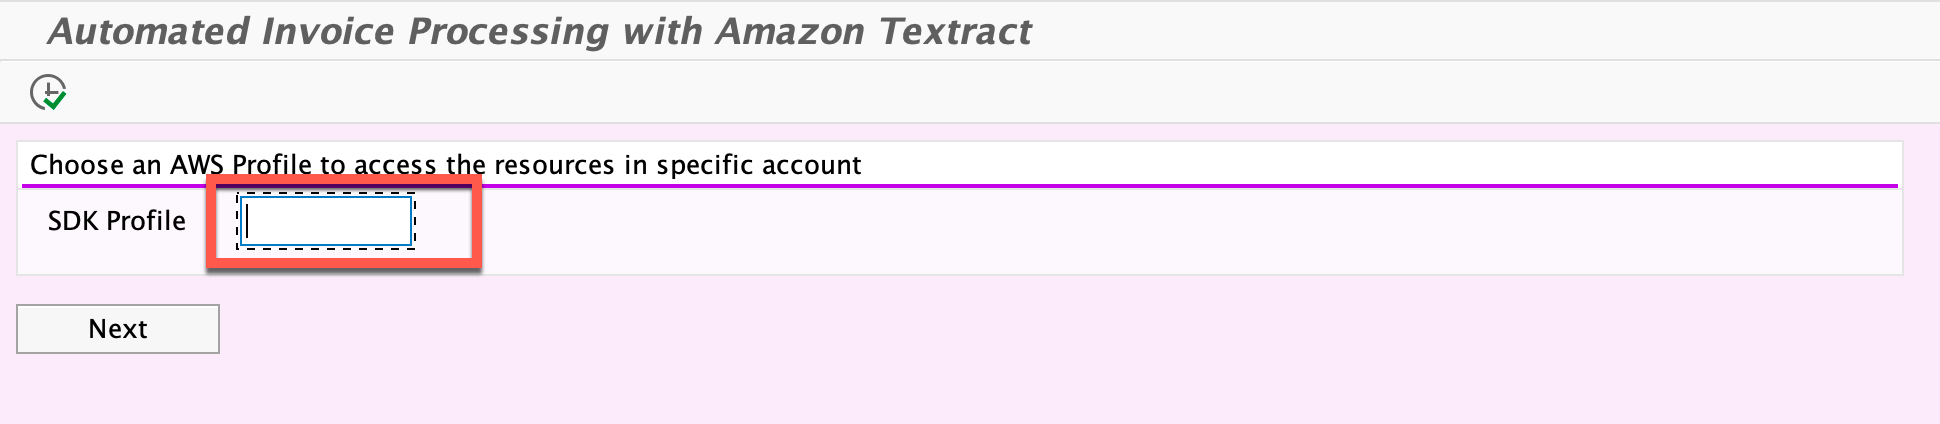Click the phrase 'specific account' in the header
The width and height of the screenshot is (1940, 424).
coord(759,165)
